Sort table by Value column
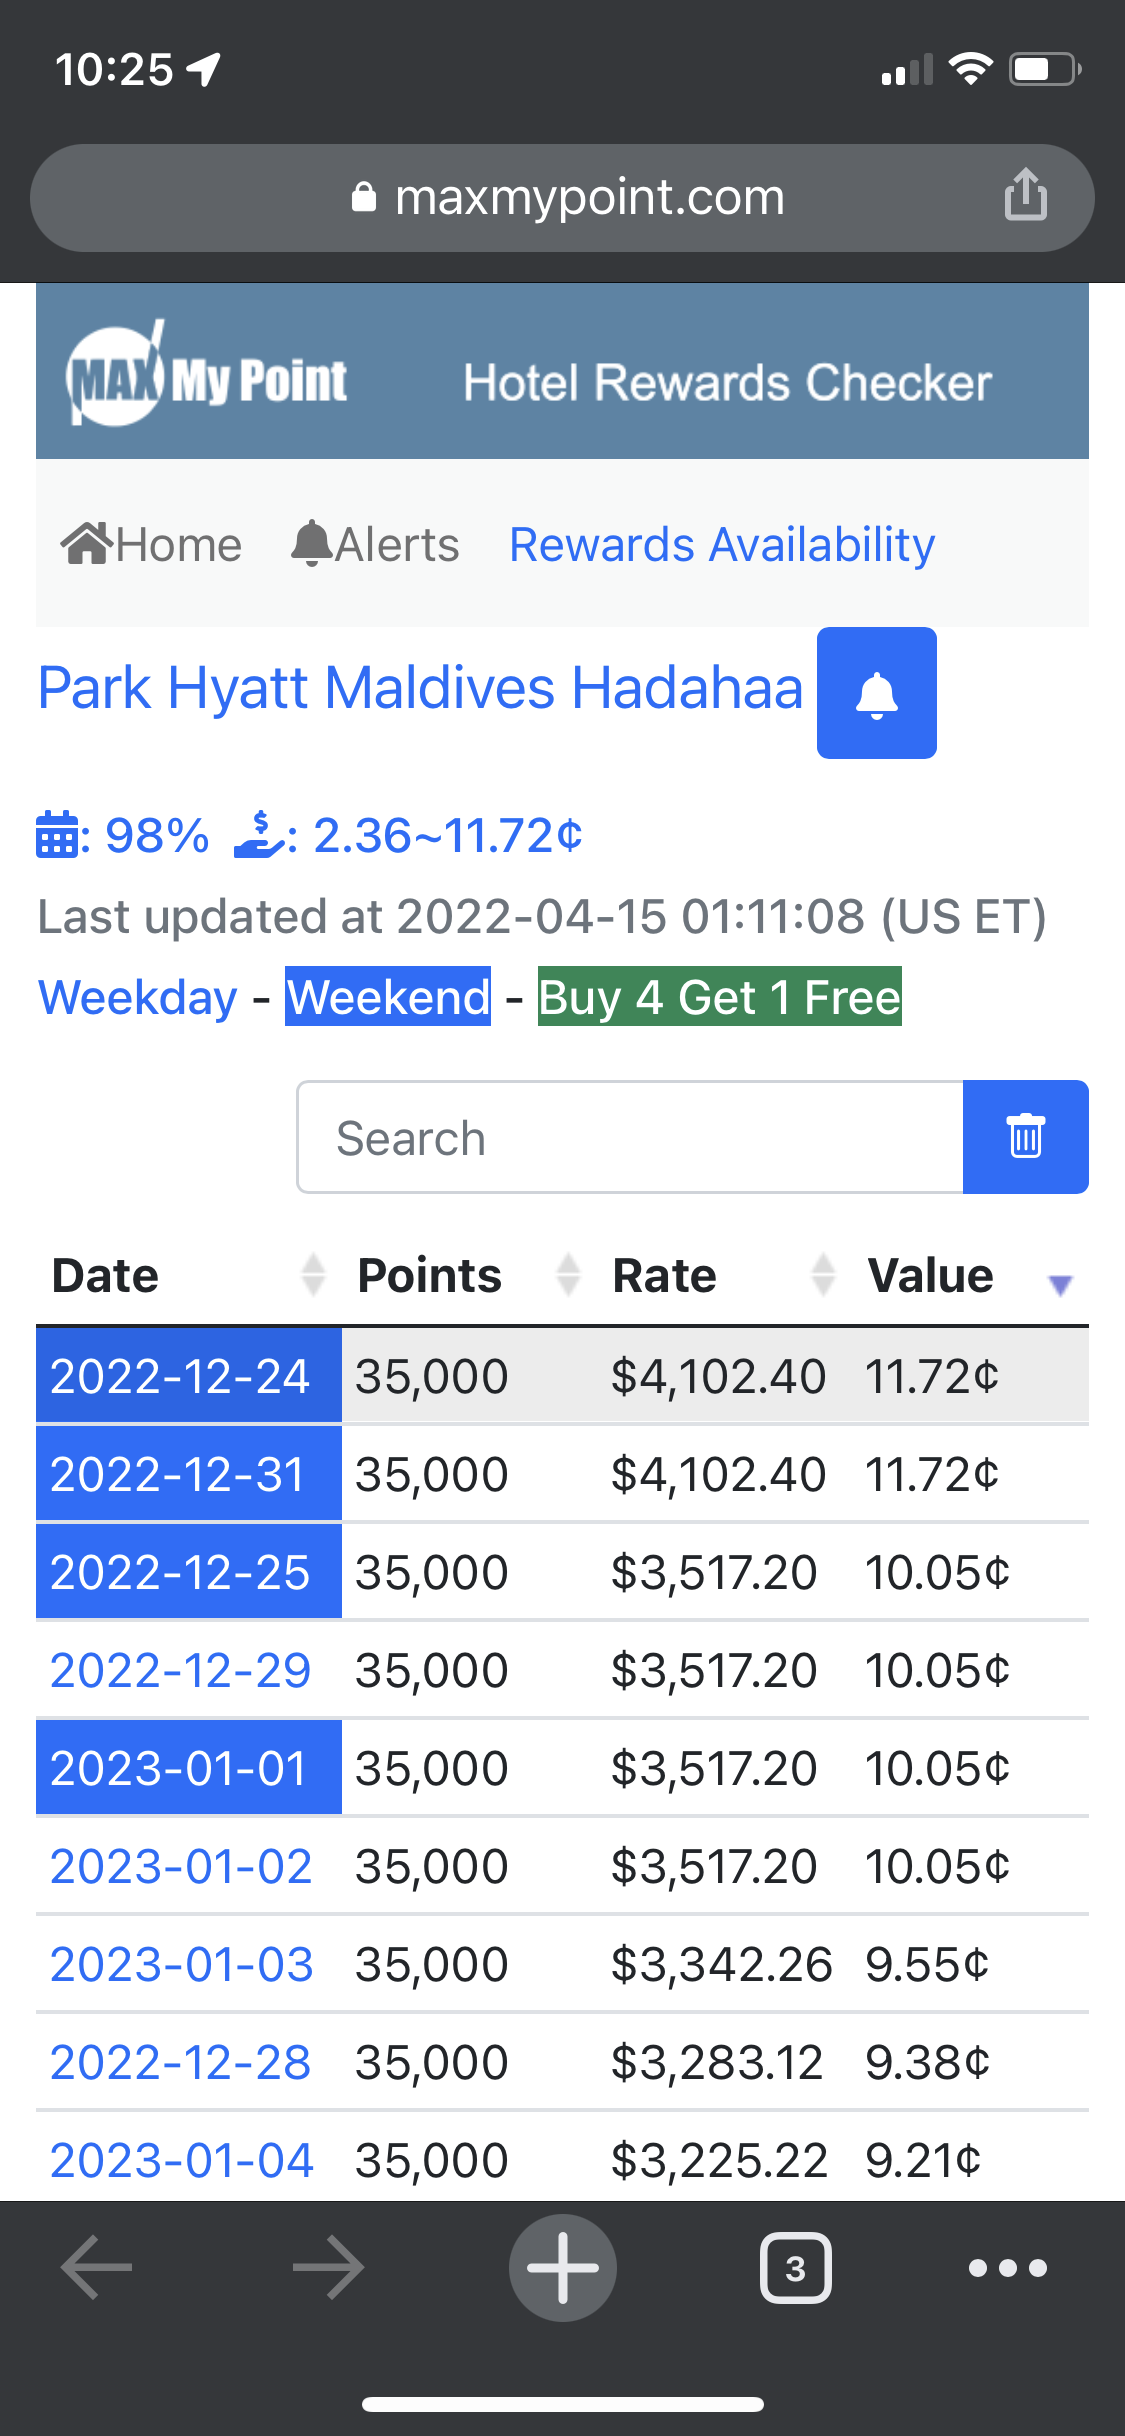This screenshot has height=2436, width=1125. pyautogui.click(x=930, y=1276)
